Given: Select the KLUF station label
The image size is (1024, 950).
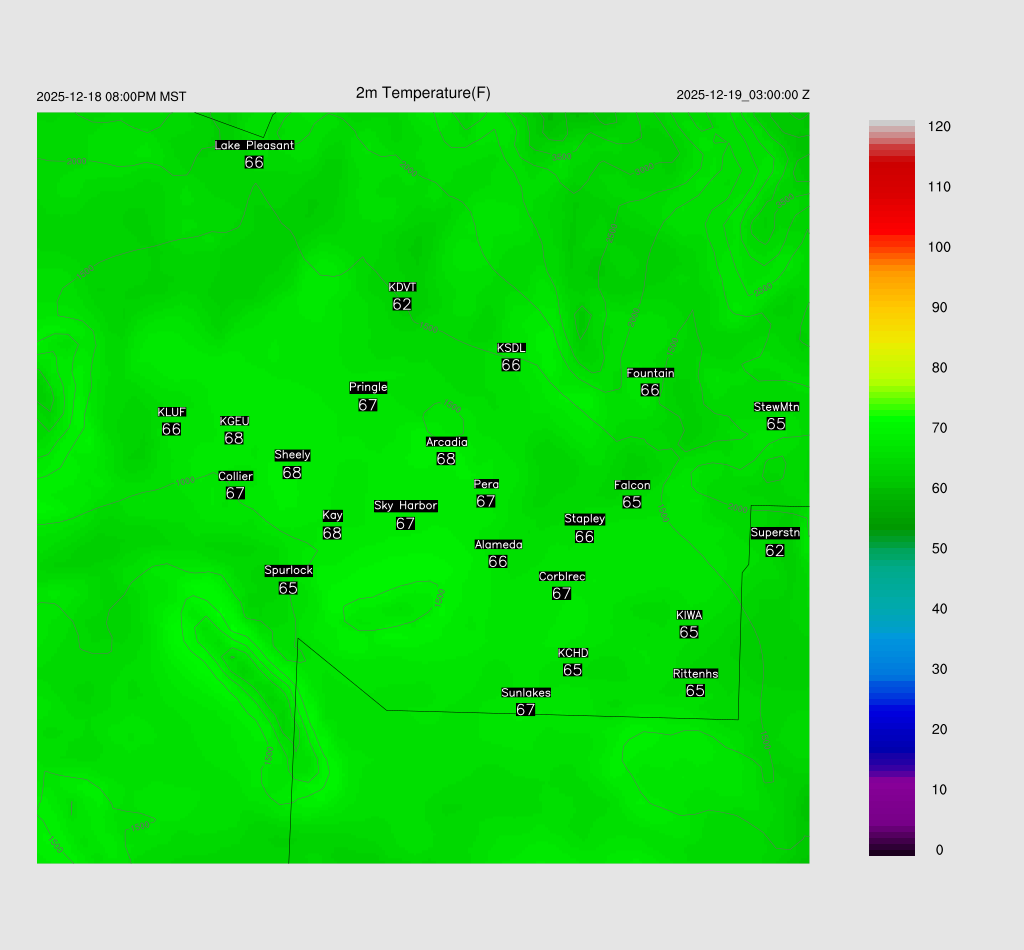Looking at the screenshot, I should [172, 412].
